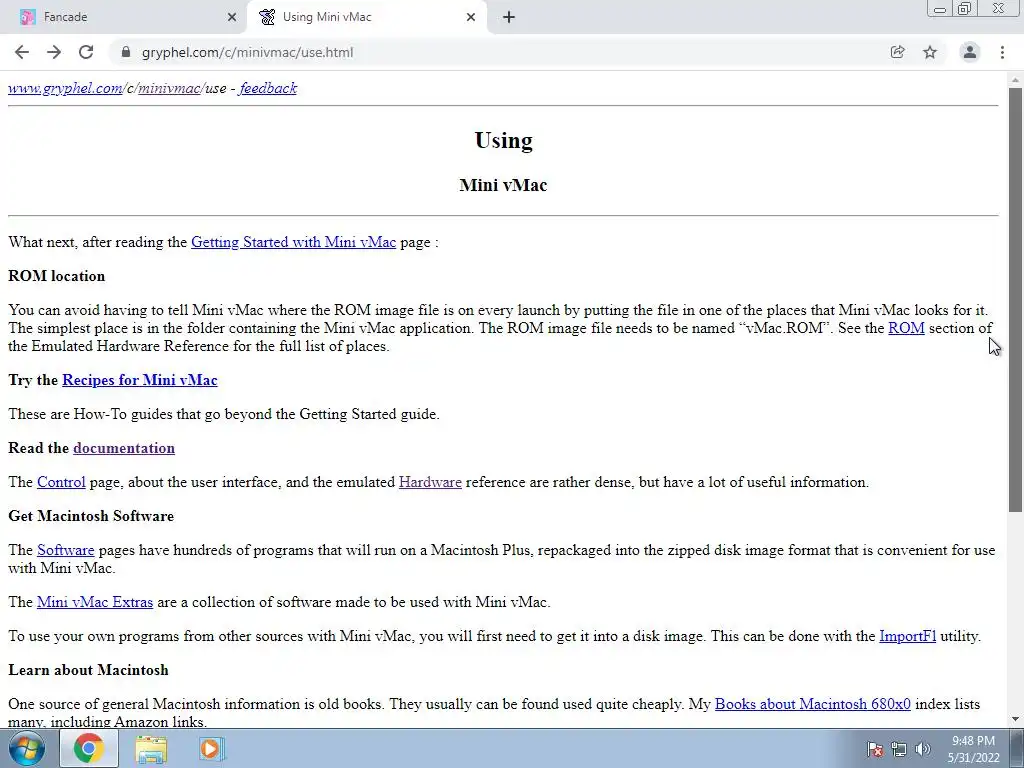Click the padlock site info icon
Viewport: 1024px width, 768px height.
(127, 52)
